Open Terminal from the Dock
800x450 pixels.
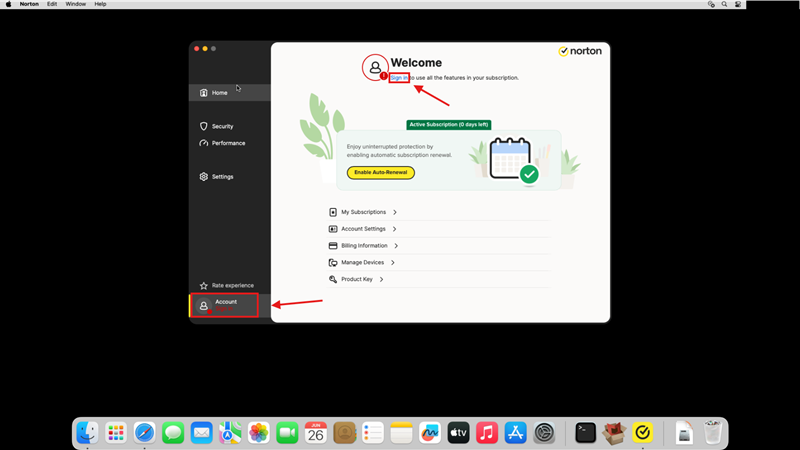click(x=585, y=433)
